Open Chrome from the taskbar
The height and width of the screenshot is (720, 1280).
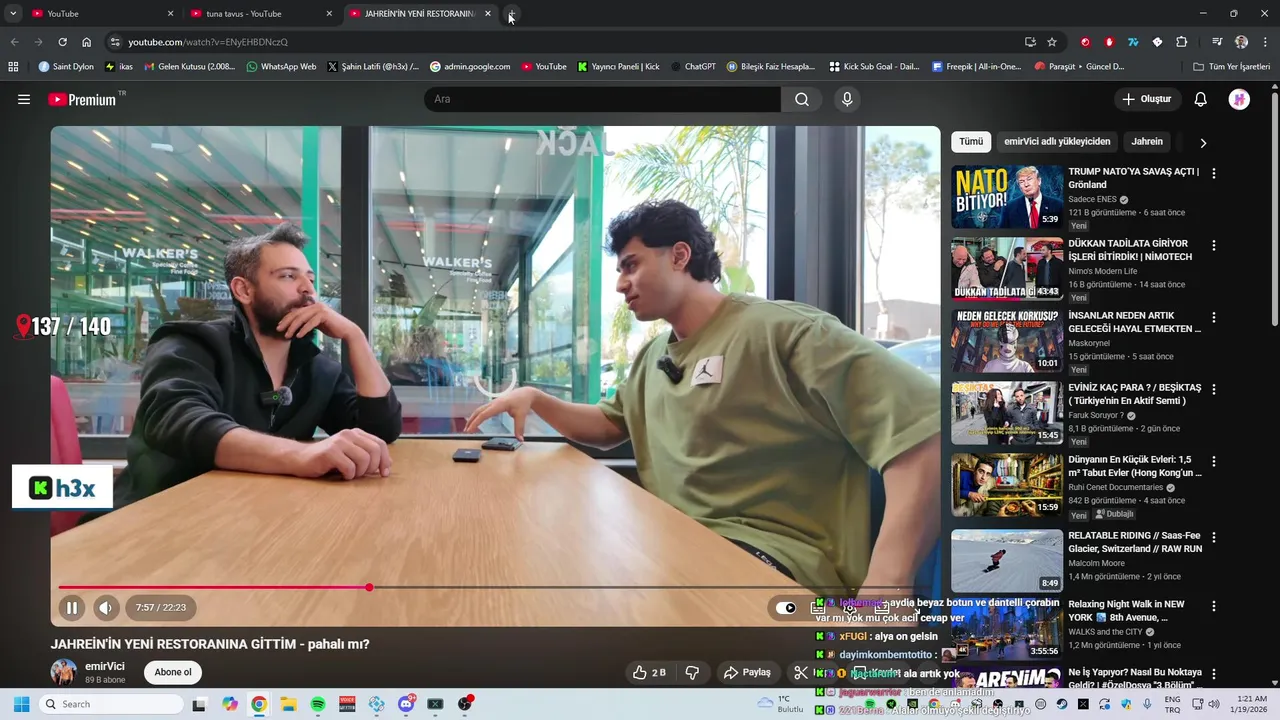tap(259, 704)
